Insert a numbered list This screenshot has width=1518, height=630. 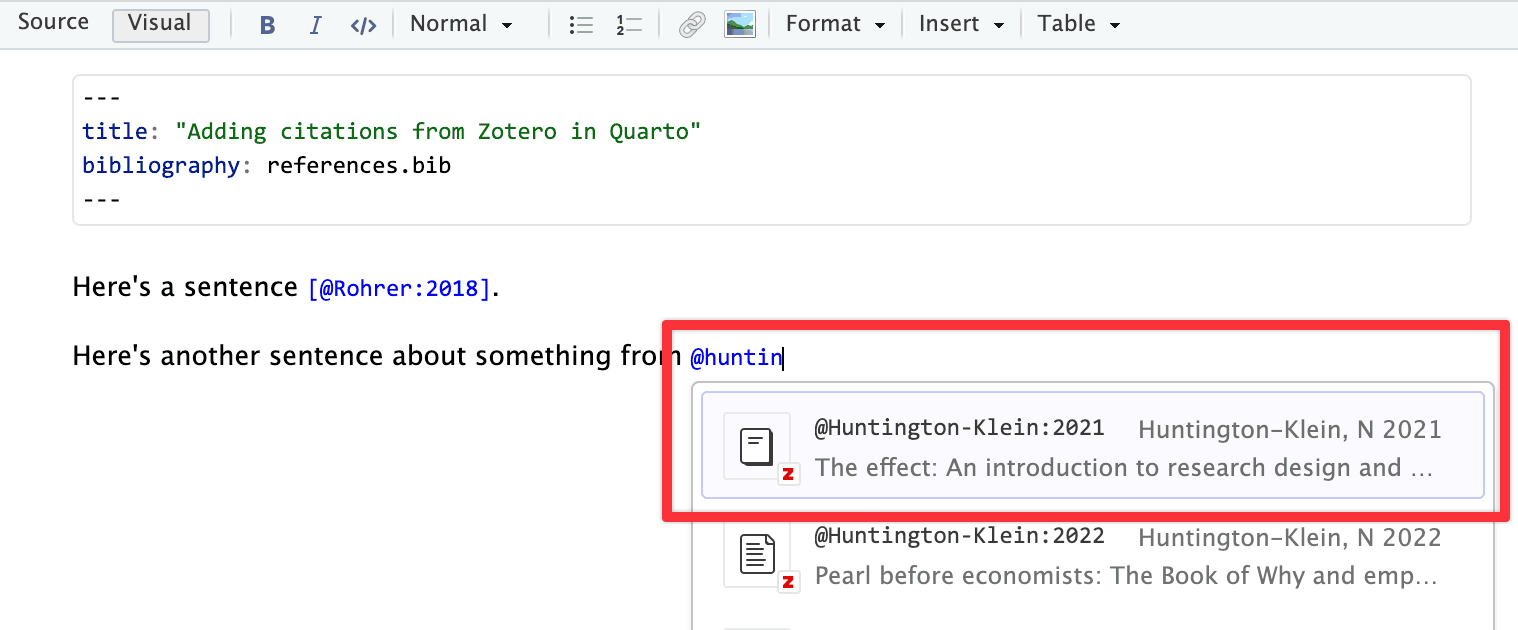coord(629,25)
